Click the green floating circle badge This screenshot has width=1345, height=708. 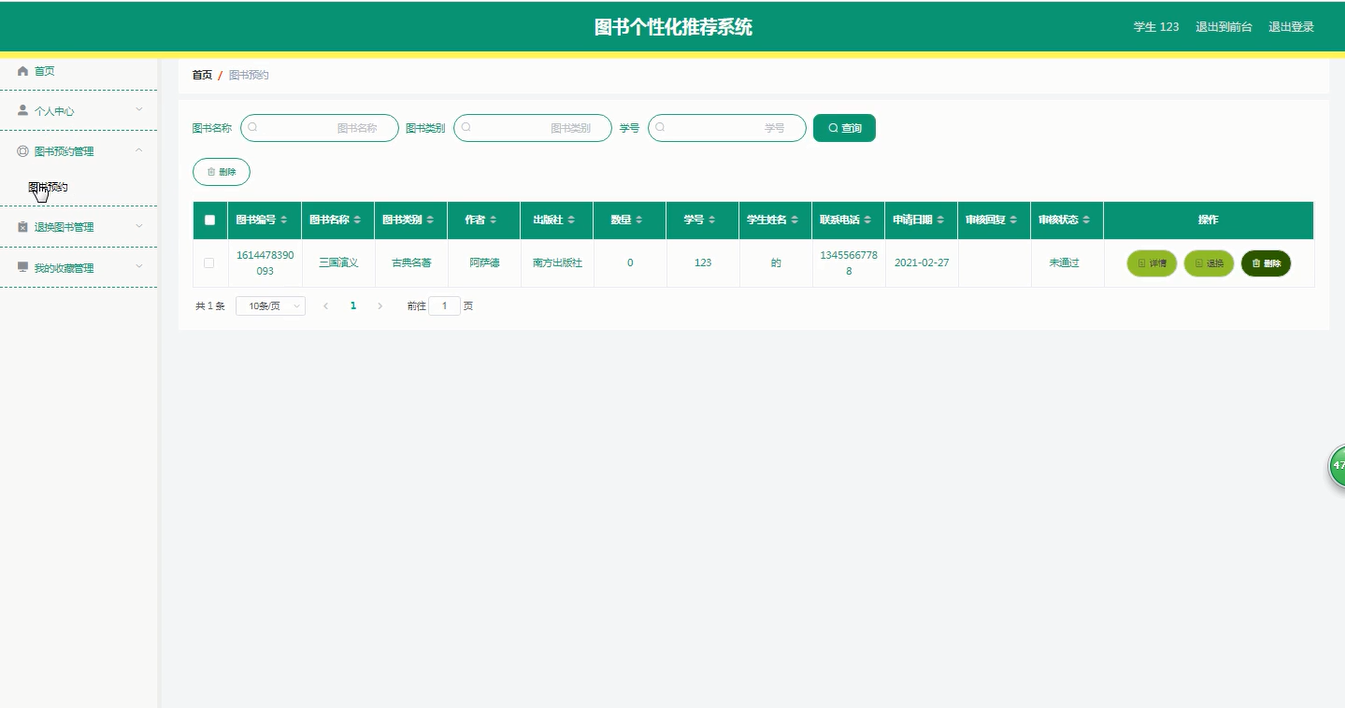1337,466
